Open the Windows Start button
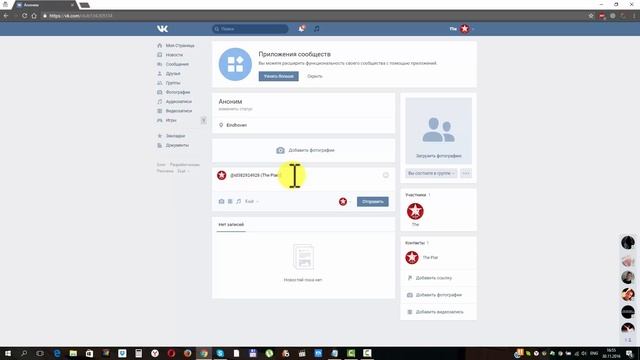The height and width of the screenshot is (360, 640). point(8,353)
